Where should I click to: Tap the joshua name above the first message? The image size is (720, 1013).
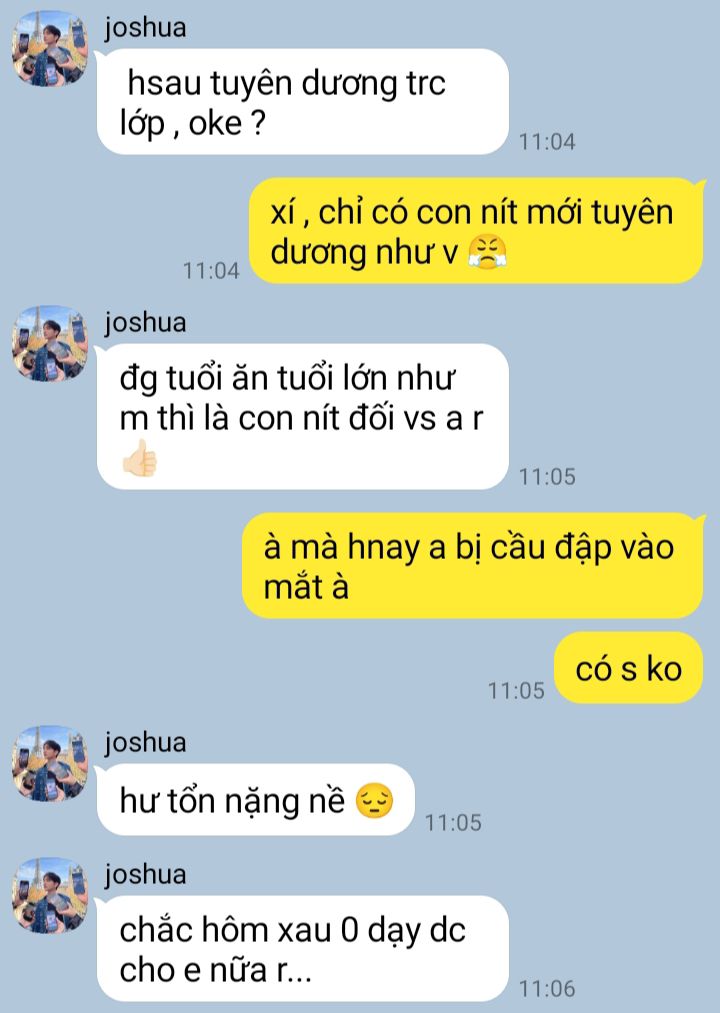click(x=145, y=28)
